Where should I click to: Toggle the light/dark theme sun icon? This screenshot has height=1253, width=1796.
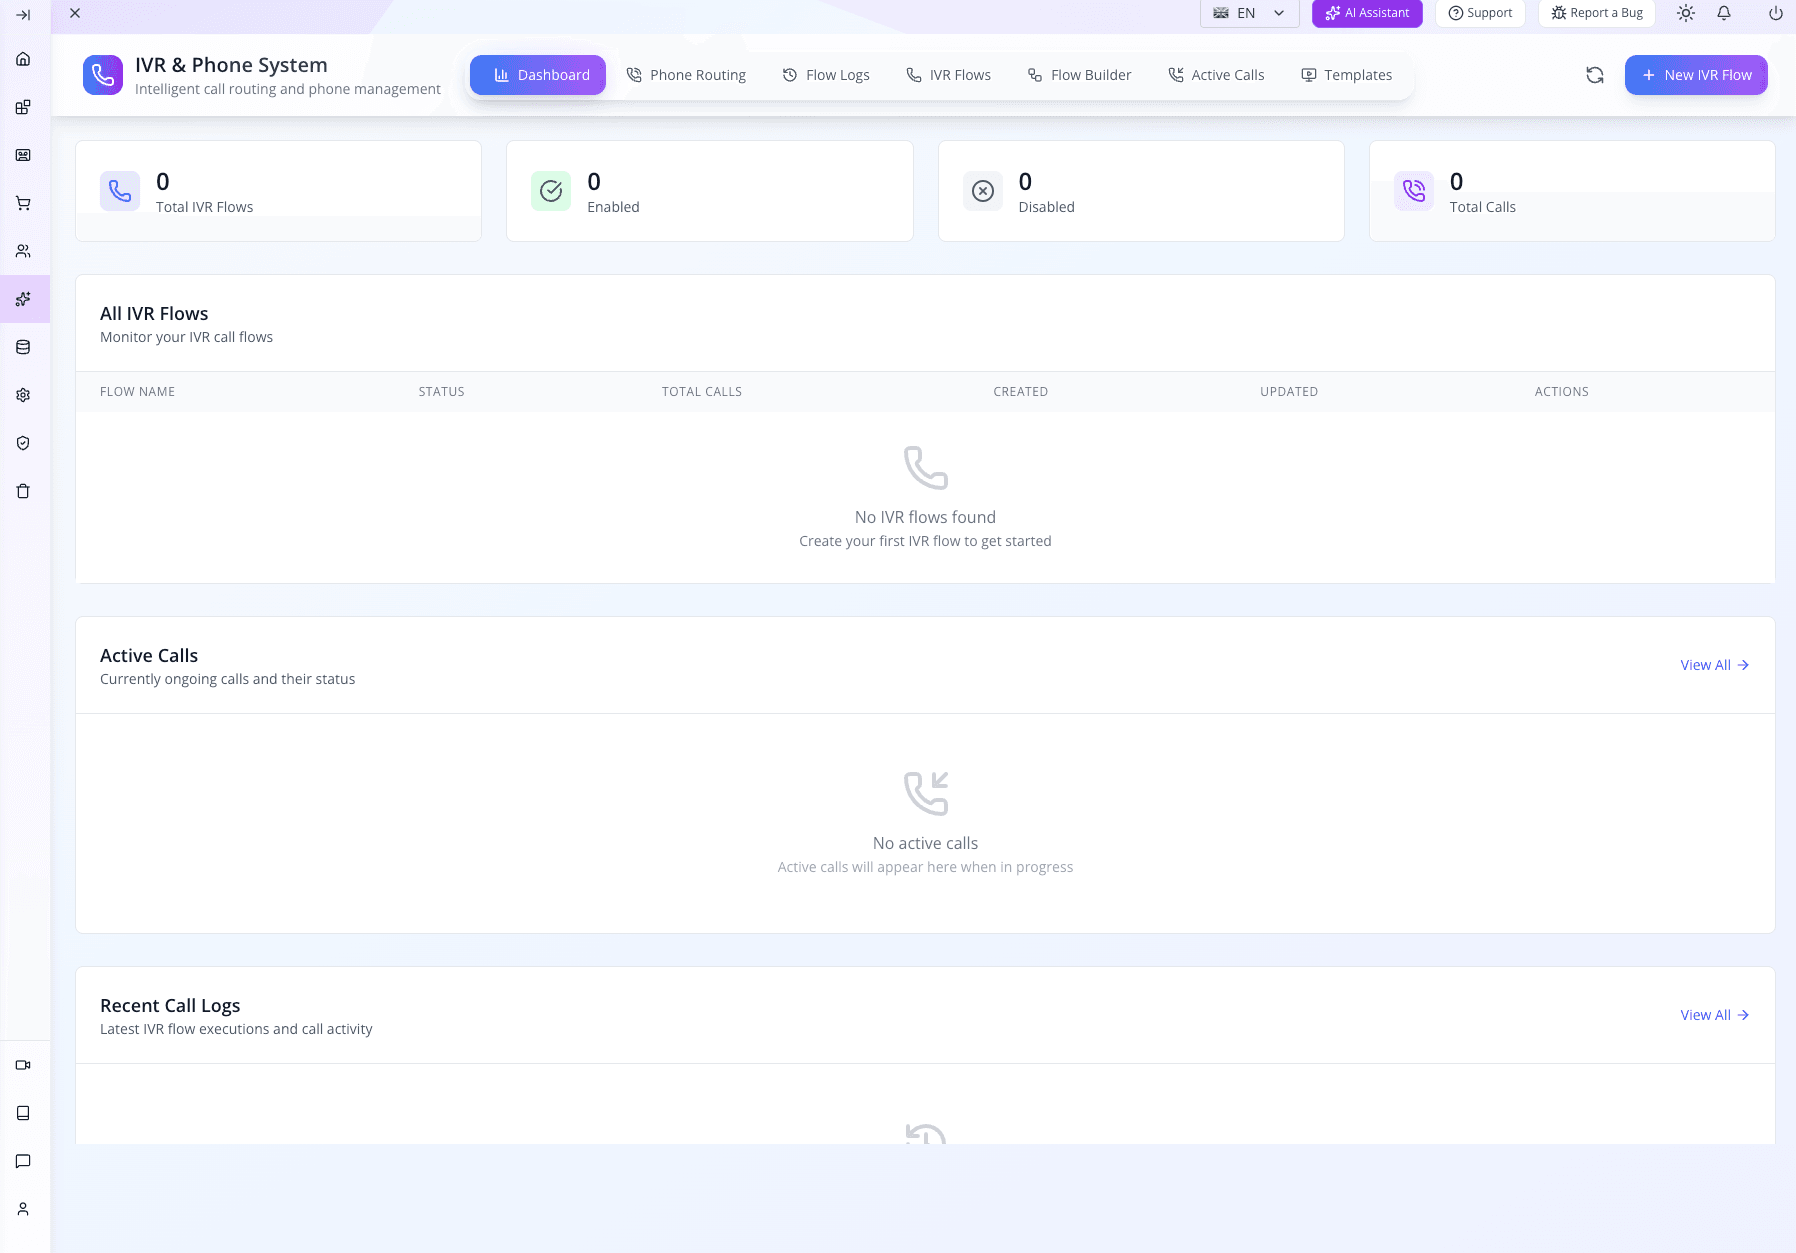coord(1686,13)
